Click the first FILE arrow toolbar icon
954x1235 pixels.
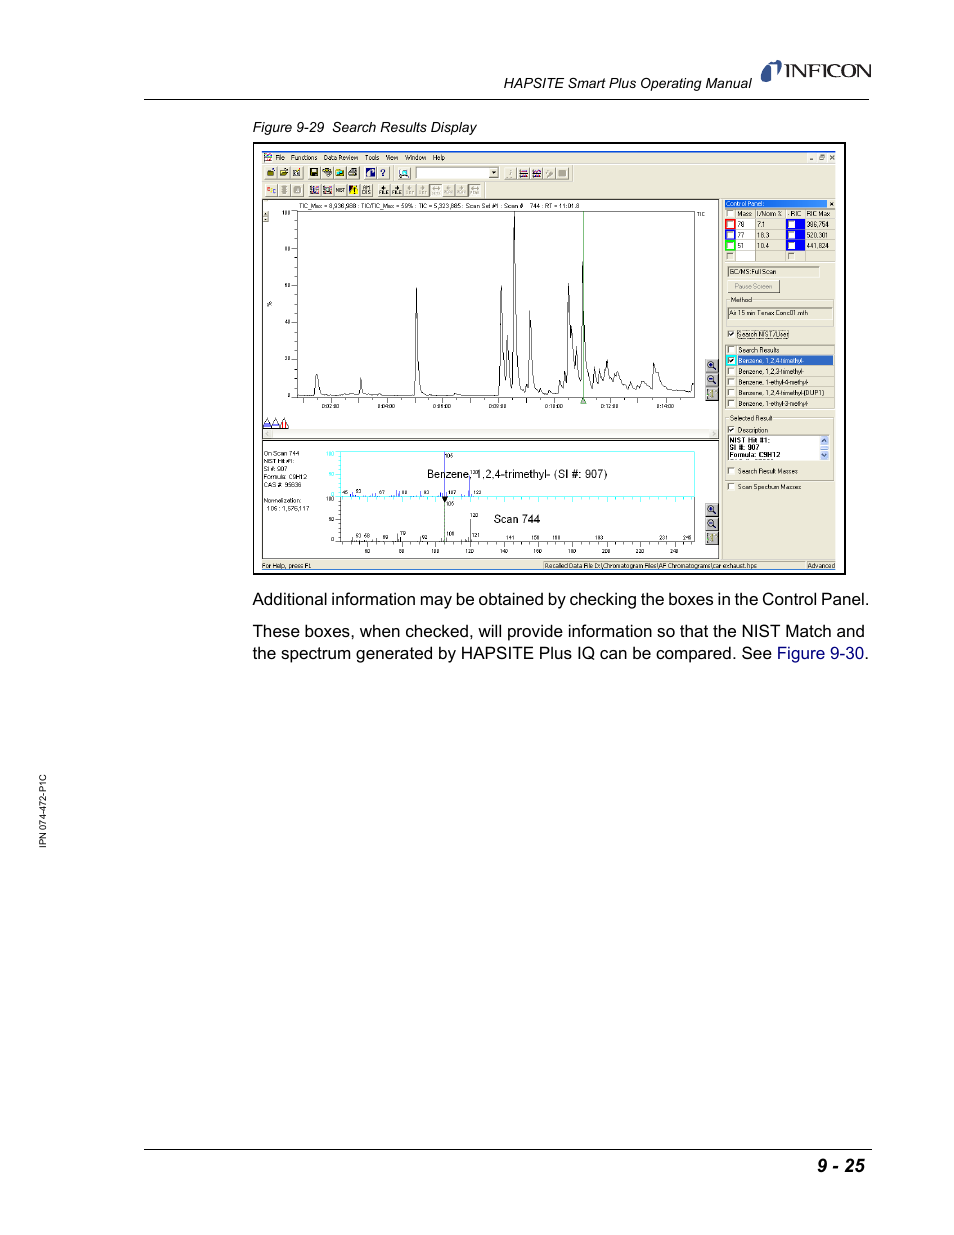click(384, 190)
